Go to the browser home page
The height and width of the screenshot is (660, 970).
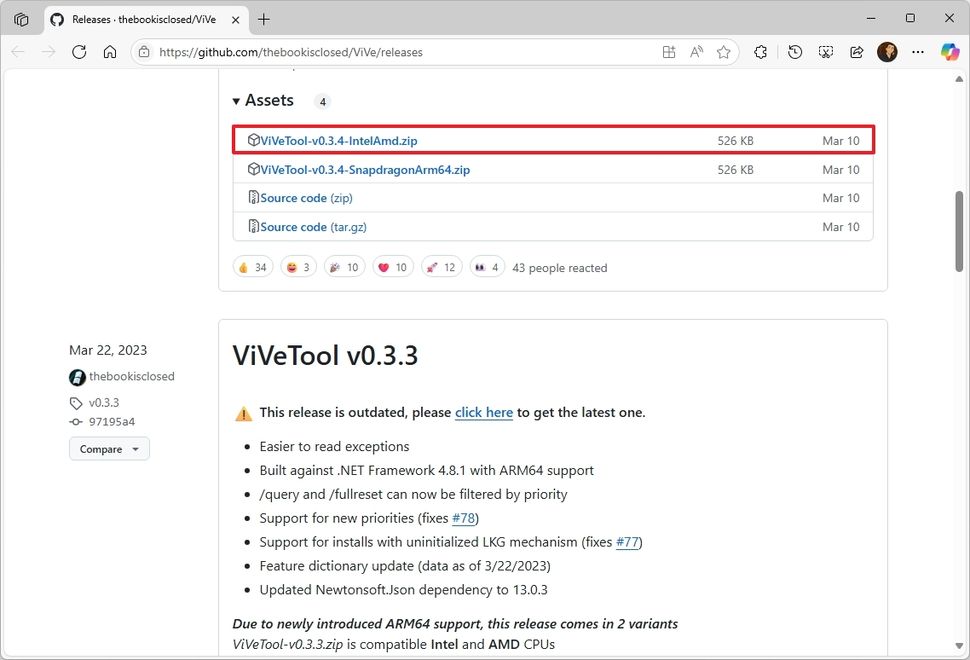pyautogui.click(x=110, y=52)
